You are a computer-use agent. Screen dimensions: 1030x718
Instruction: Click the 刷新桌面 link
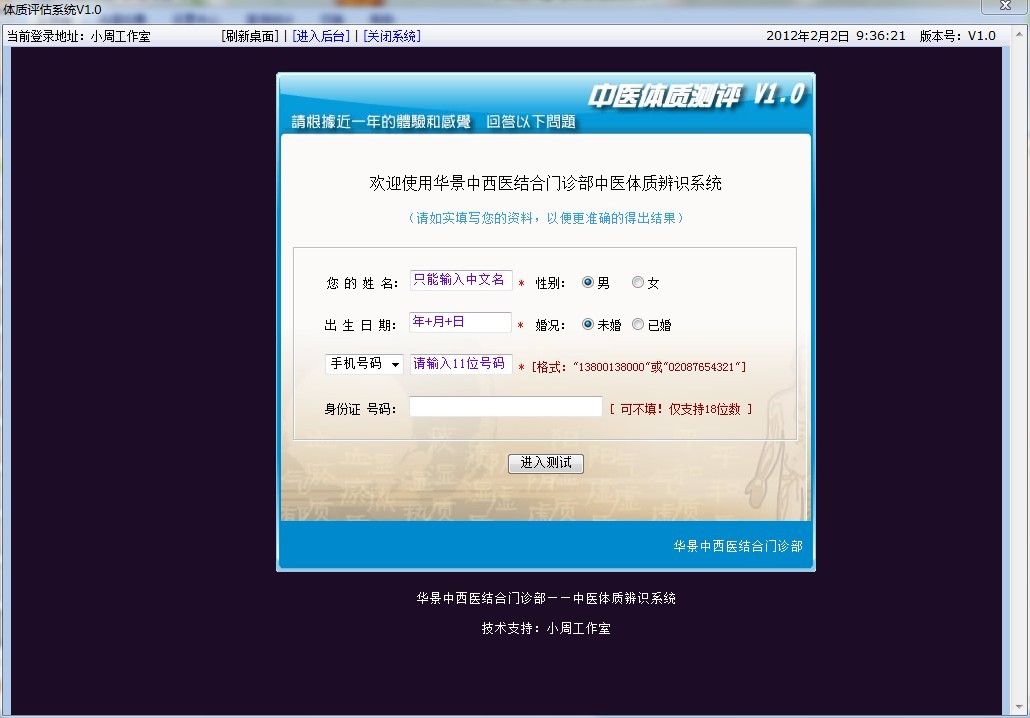250,36
